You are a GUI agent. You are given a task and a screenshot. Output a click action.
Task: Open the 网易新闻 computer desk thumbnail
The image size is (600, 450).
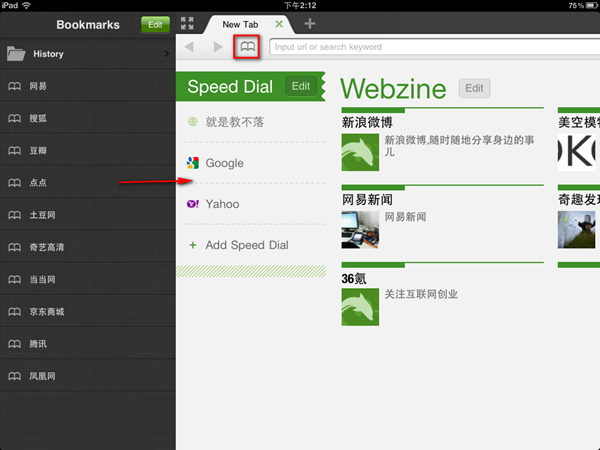[x=360, y=230]
